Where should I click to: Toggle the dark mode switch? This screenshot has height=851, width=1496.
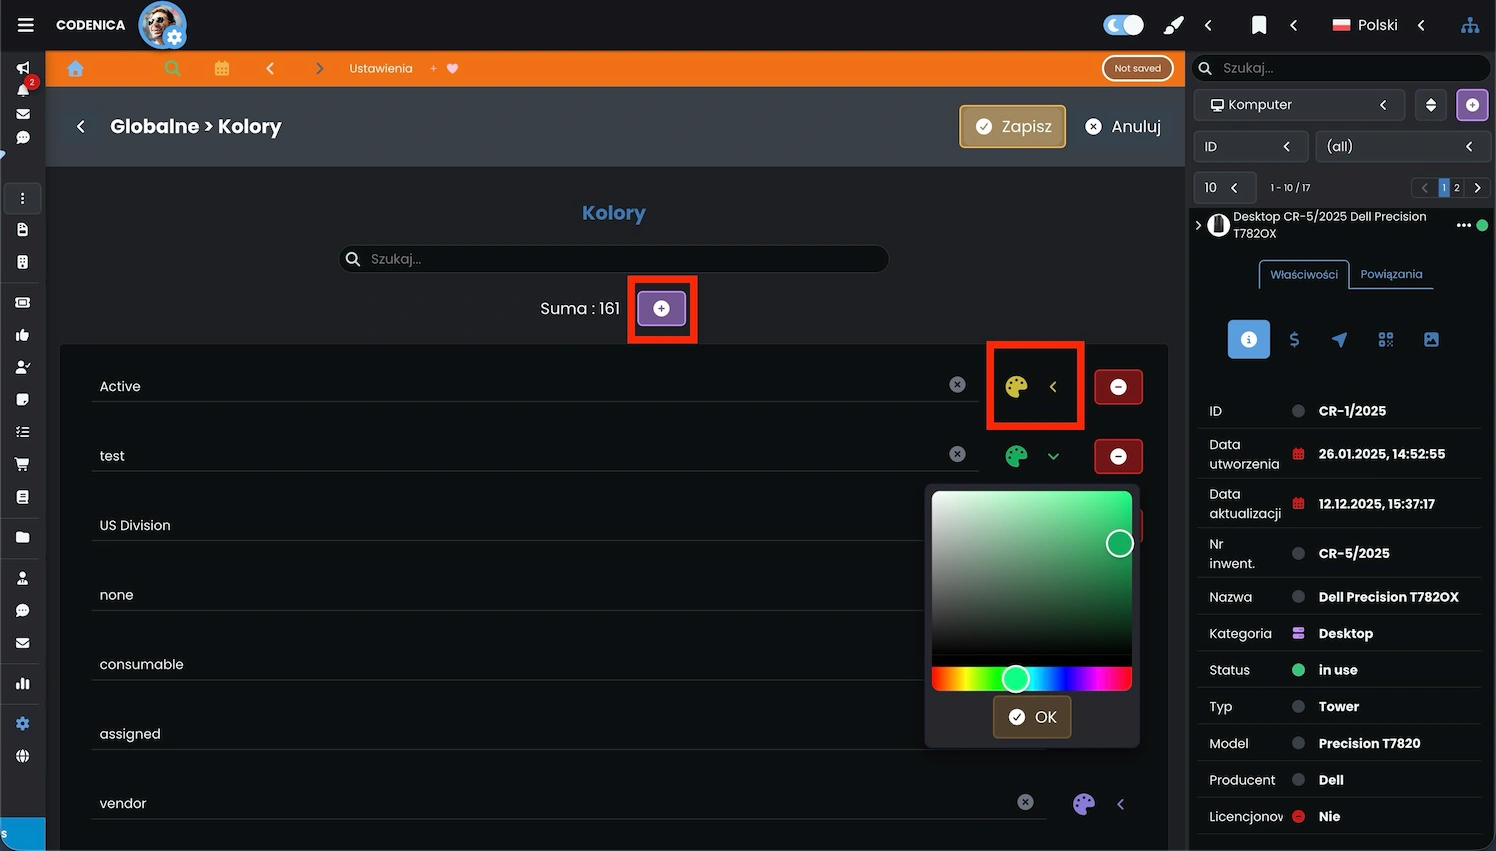click(x=1122, y=25)
